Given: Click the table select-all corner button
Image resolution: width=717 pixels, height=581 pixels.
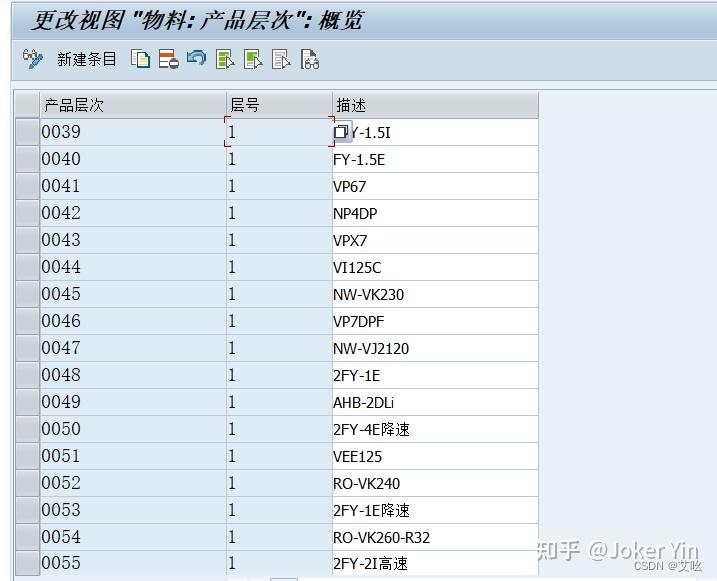Looking at the screenshot, I should pos(27,105).
